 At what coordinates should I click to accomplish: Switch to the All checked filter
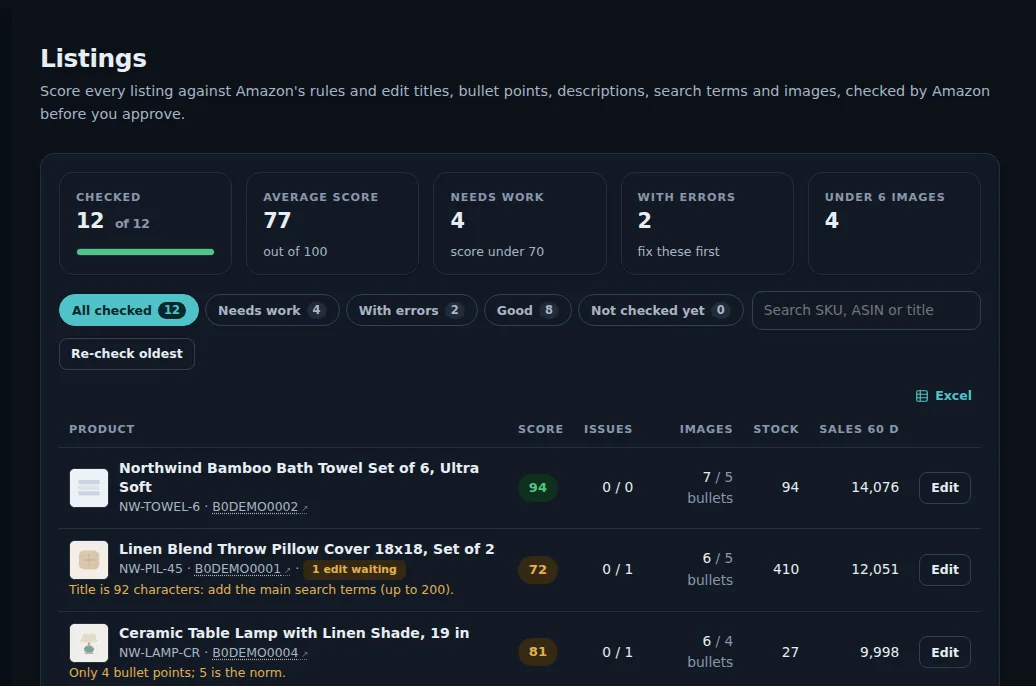(x=129, y=310)
